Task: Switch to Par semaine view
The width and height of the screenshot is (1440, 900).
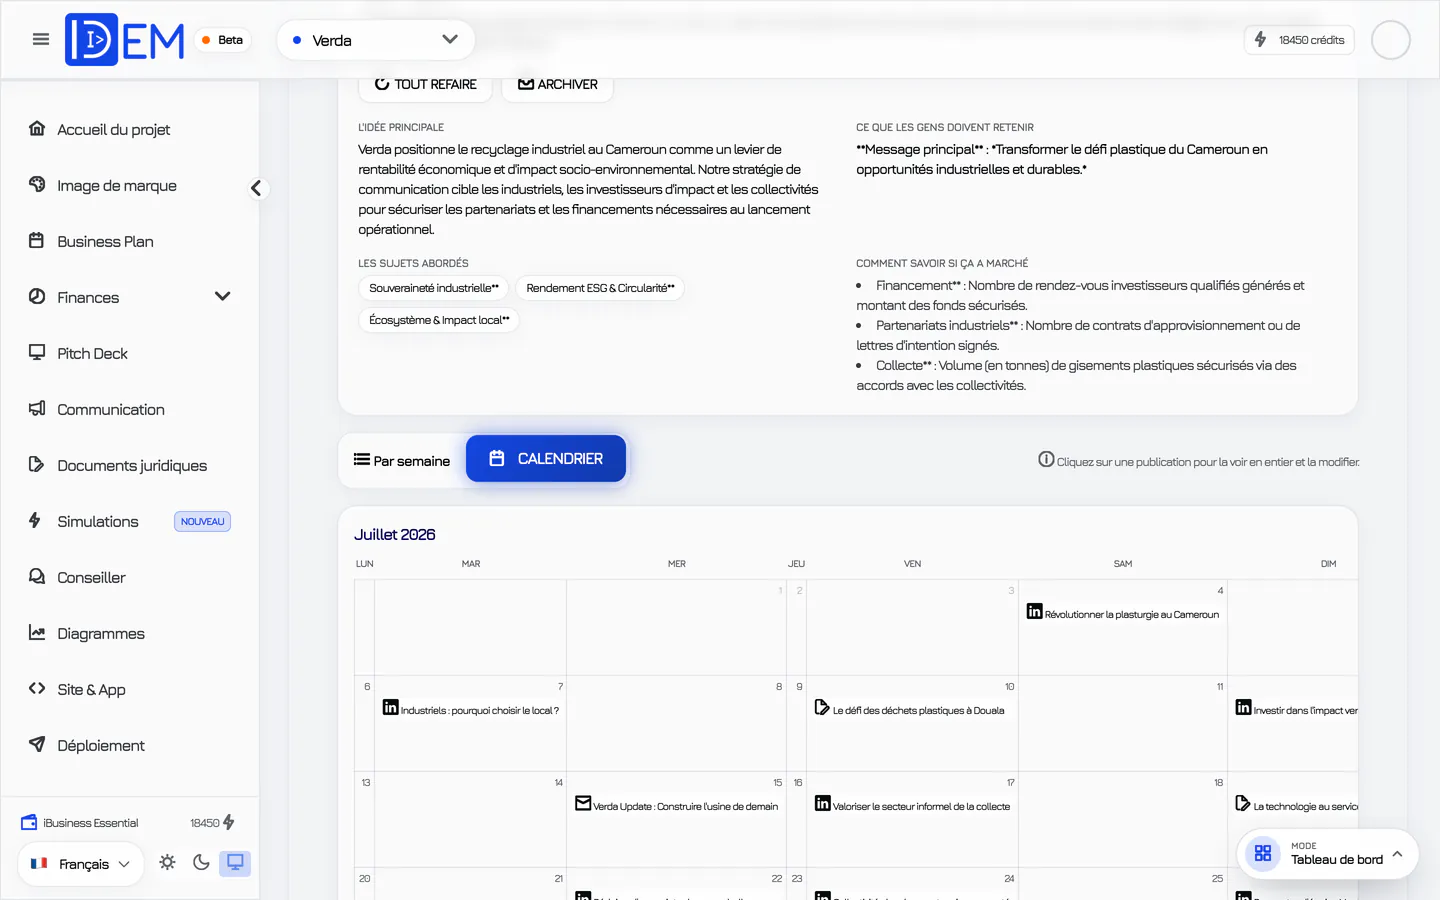Action: pyautogui.click(x=402, y=460)
